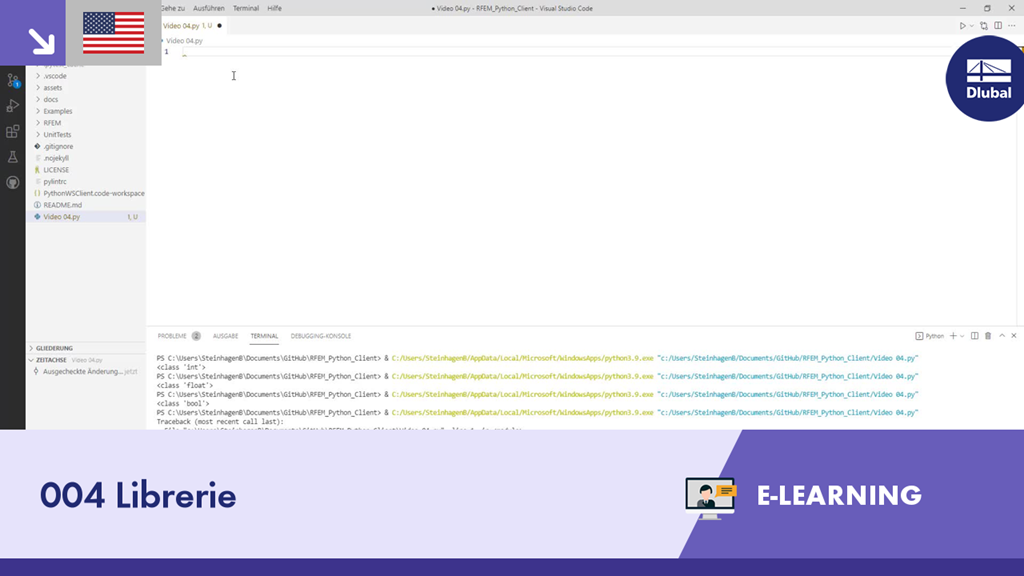This screenshot has height=576, width=1024.
Task: Open the Ausführen menu
Action: pyautogui.click(x=208, y=8)
